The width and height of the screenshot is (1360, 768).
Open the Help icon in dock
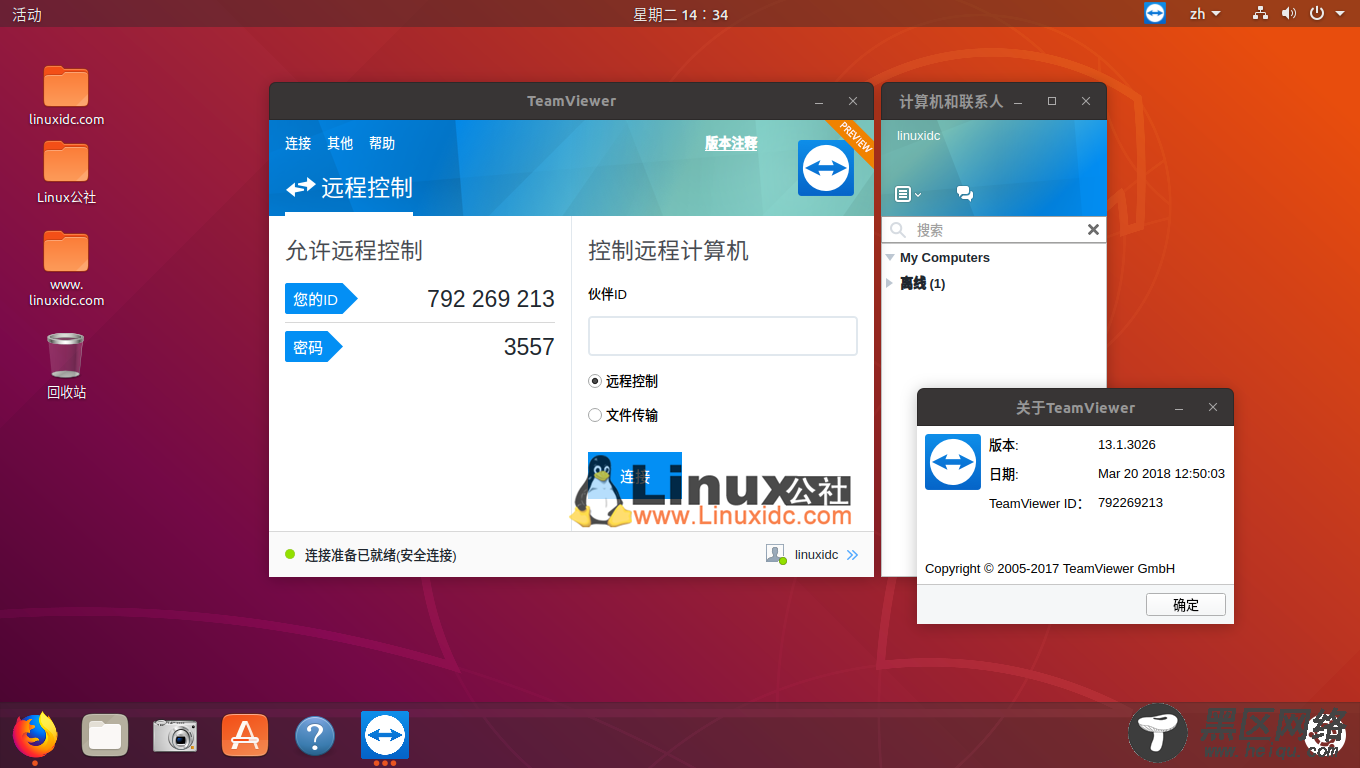tap(315, 736)
